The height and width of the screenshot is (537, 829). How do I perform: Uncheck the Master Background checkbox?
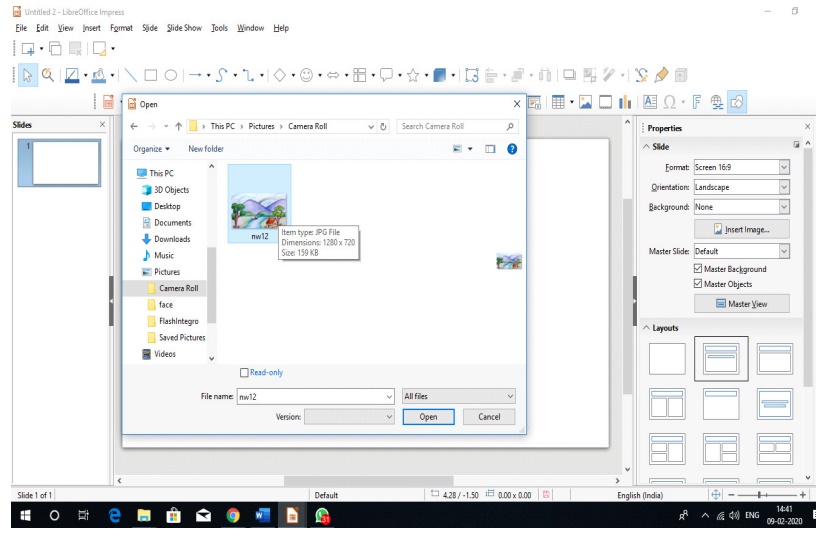698,269
